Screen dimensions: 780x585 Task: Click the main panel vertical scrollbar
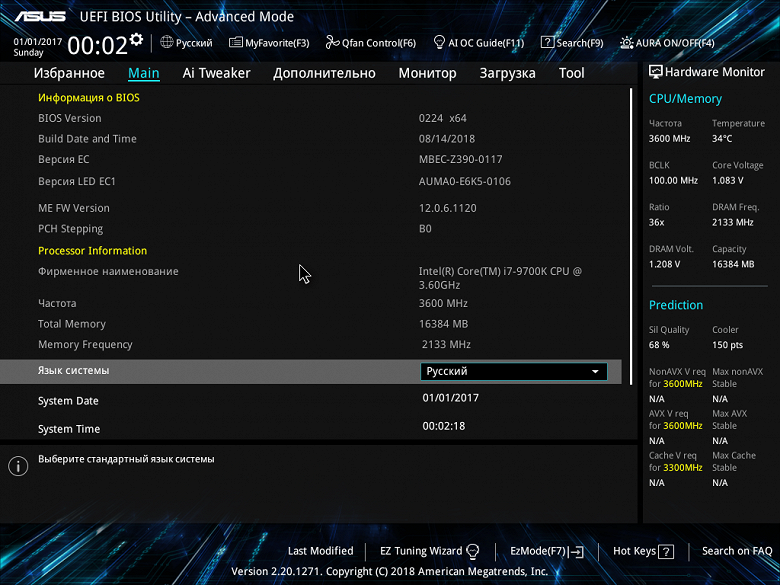pos(631,236)
